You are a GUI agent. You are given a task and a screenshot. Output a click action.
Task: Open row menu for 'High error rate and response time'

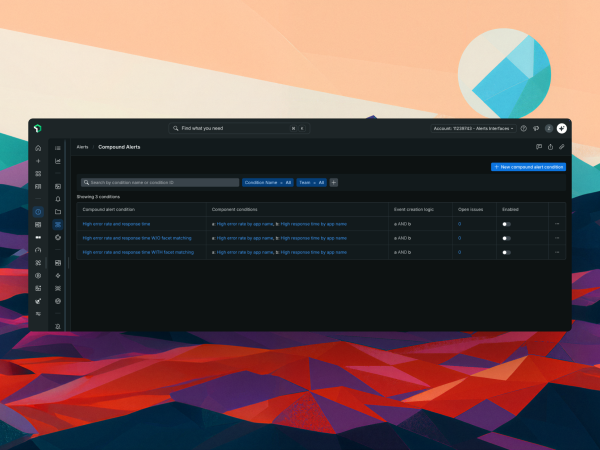pos(557,224)
